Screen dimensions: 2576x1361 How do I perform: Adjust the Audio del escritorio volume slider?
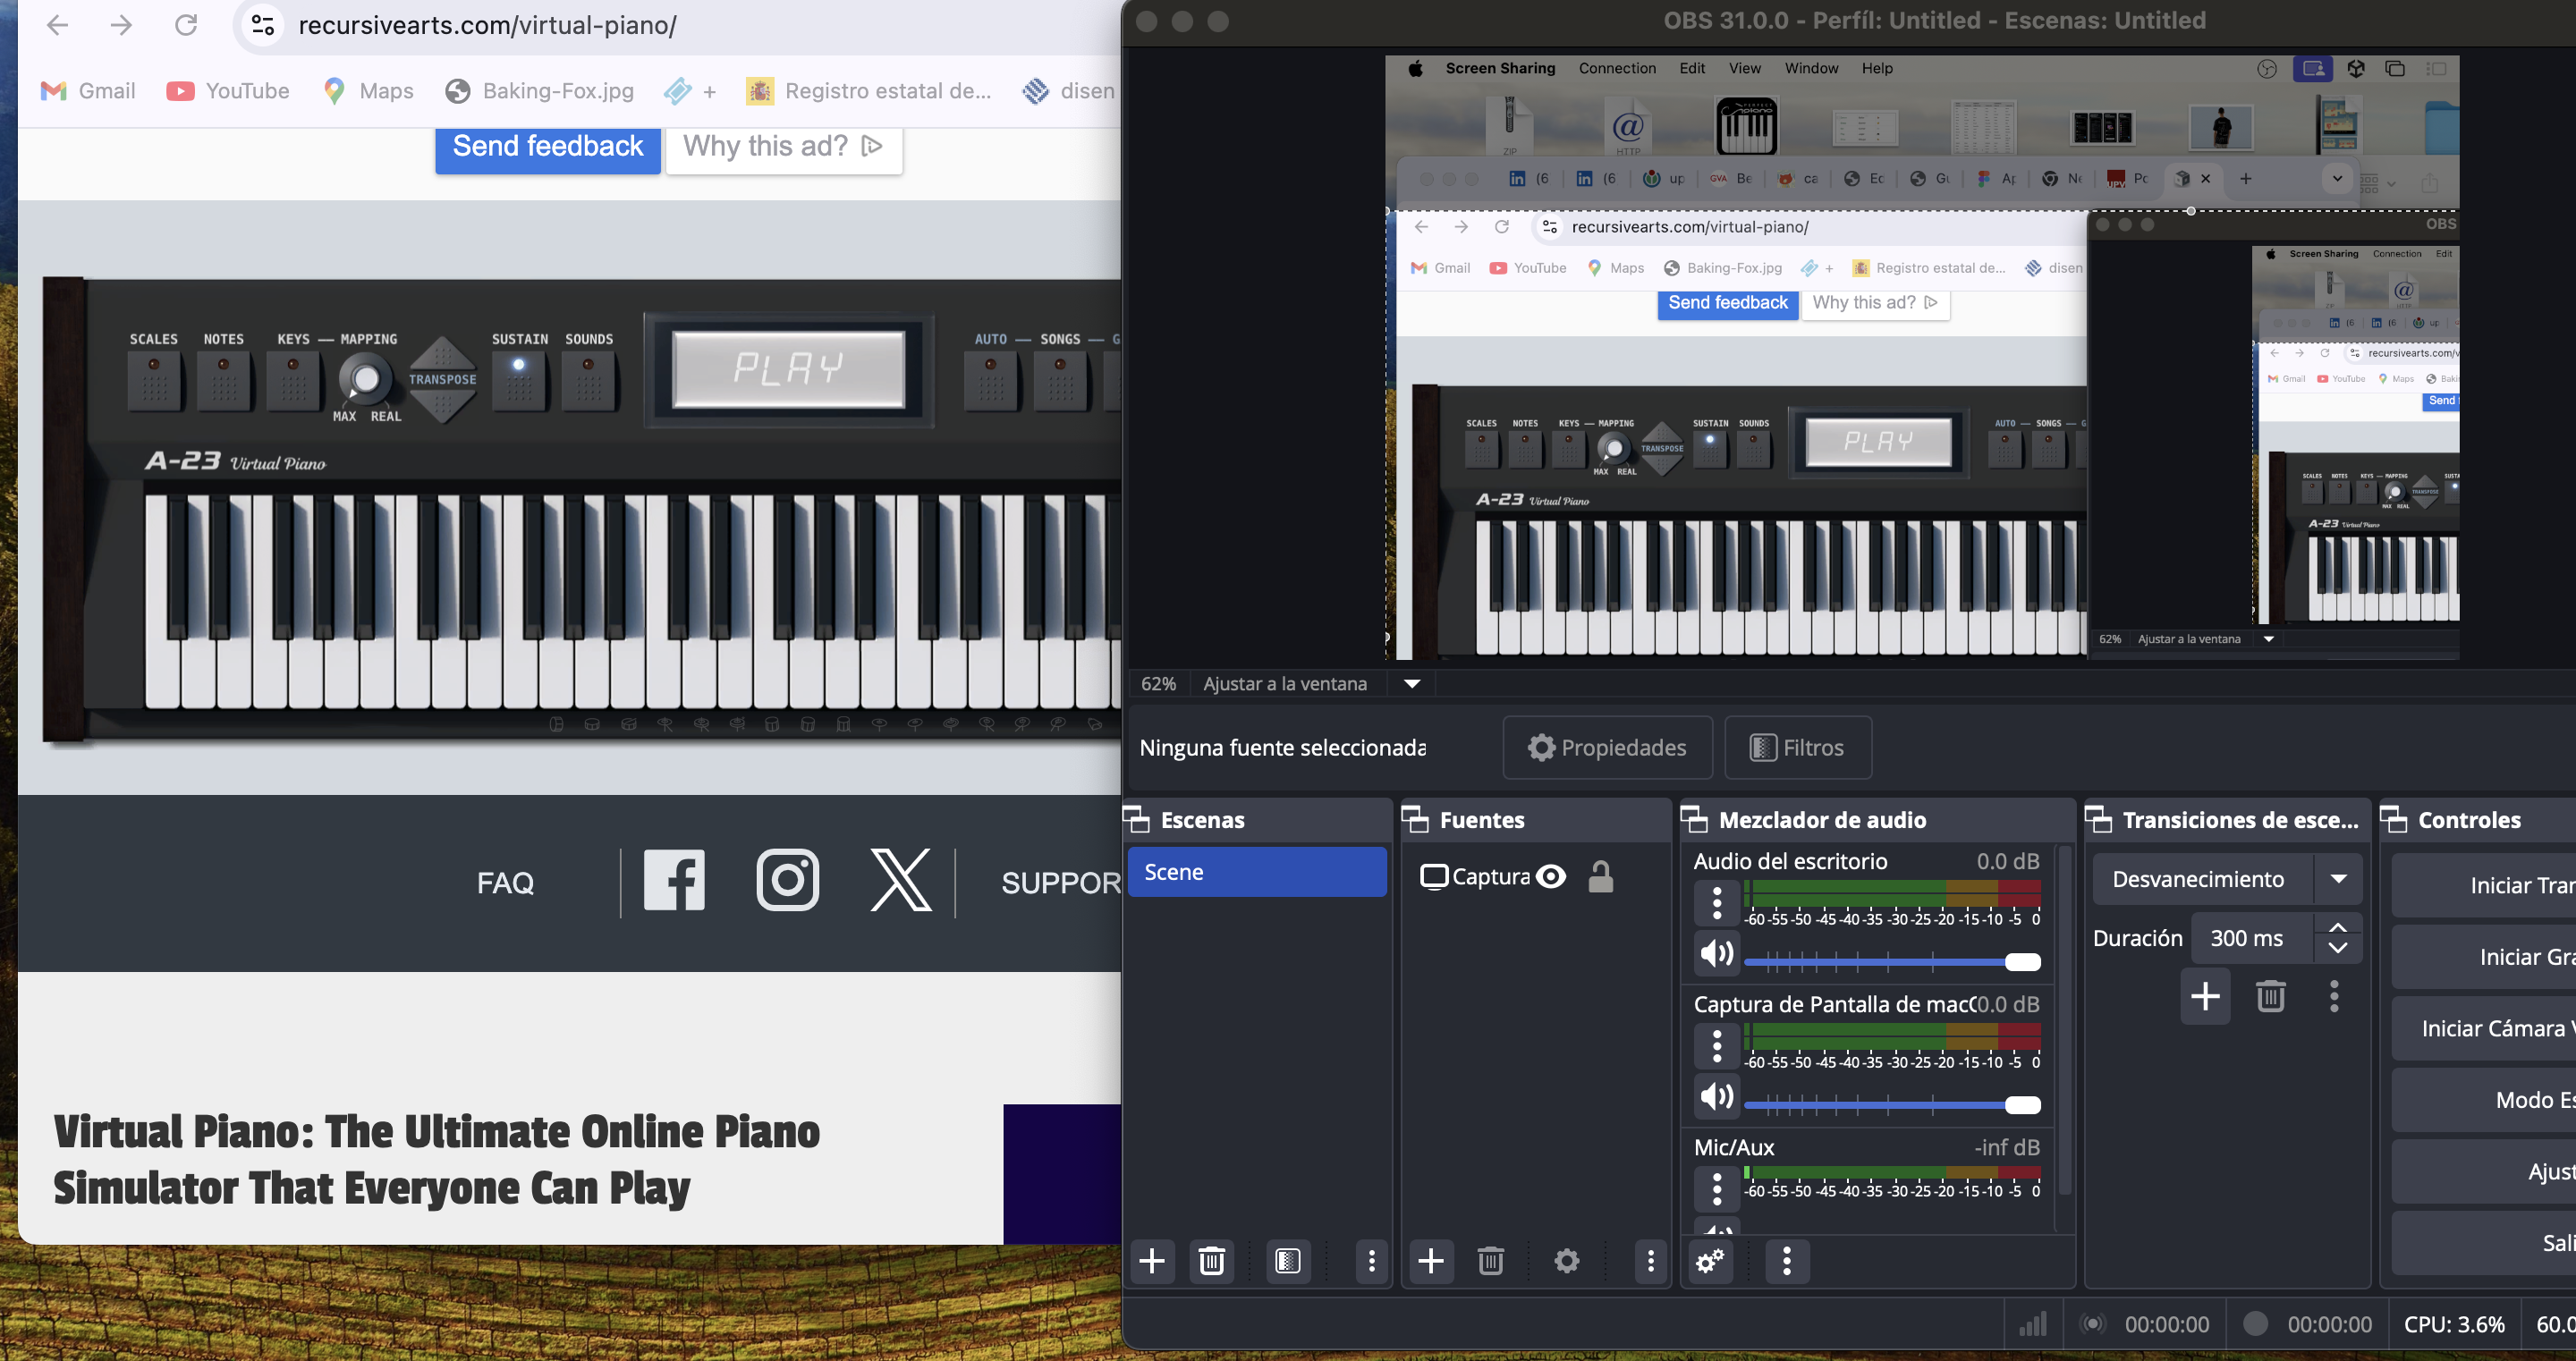coord(1892,962)
